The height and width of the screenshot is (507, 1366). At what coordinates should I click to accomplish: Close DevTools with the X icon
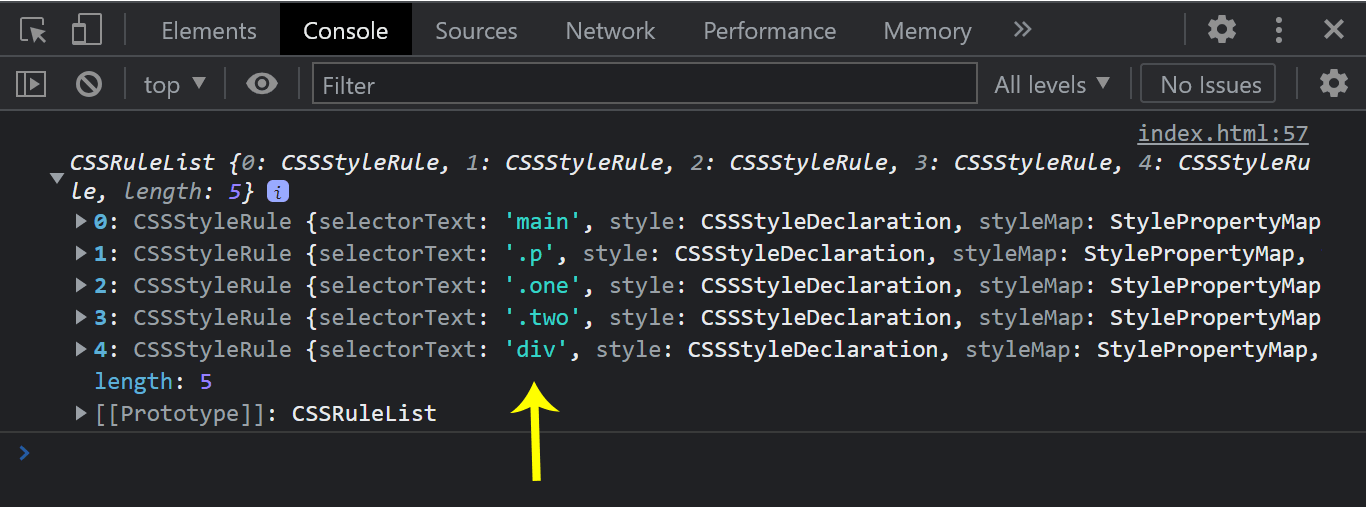1334,30
